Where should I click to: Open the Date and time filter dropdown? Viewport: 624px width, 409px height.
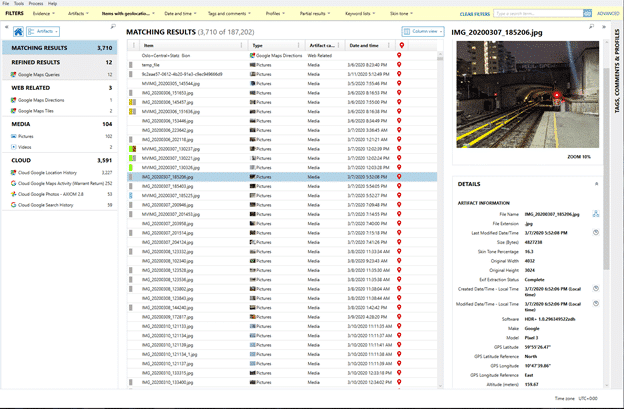tap(180, 14)
